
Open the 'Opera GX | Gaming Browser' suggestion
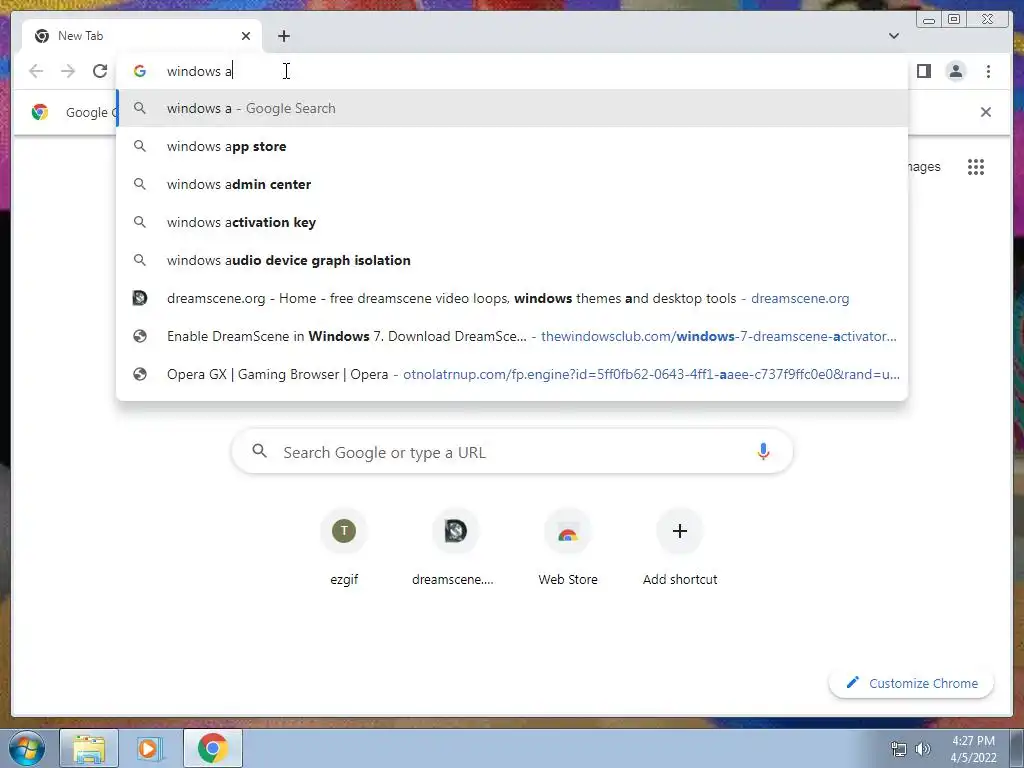(x=512, y=374)
